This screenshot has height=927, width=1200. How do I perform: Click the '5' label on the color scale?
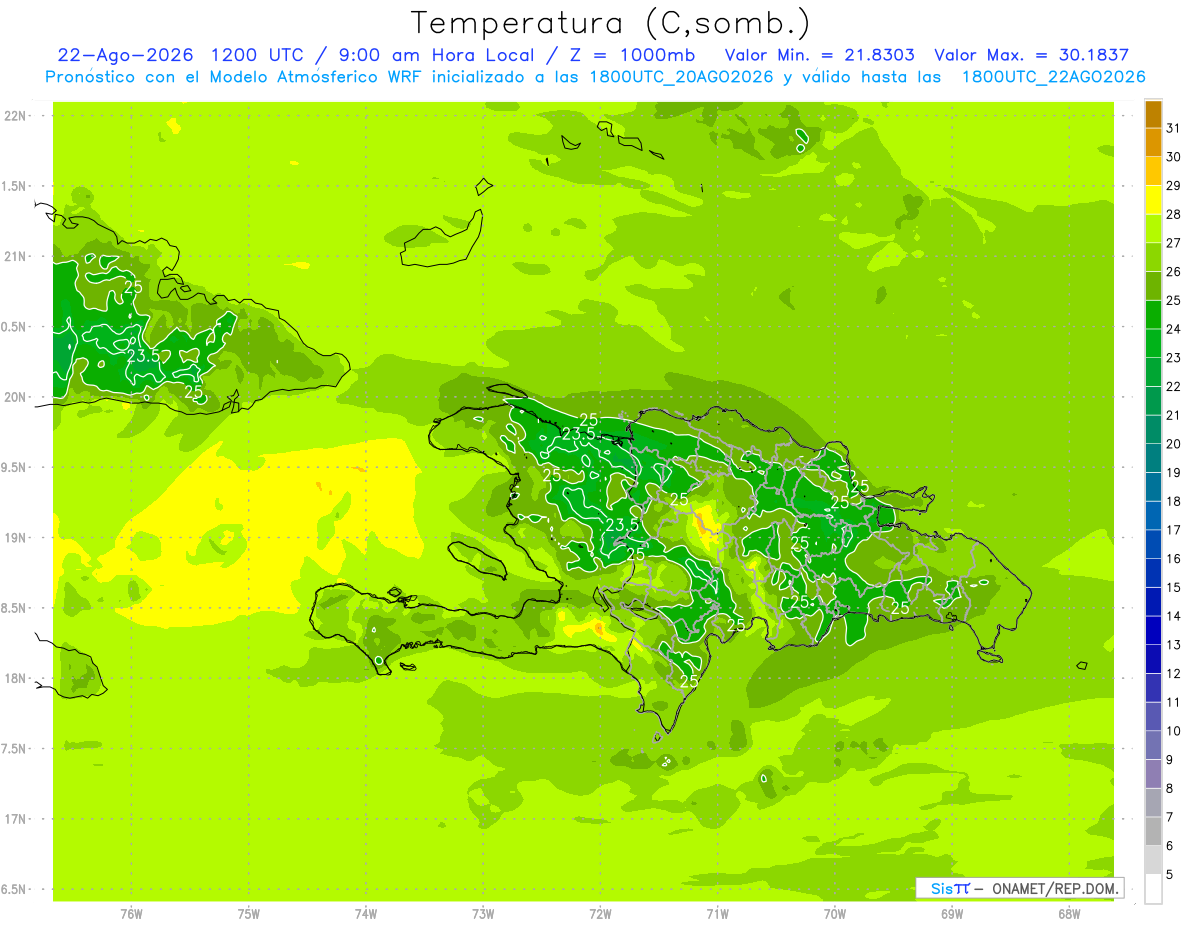click(1169, 874)
